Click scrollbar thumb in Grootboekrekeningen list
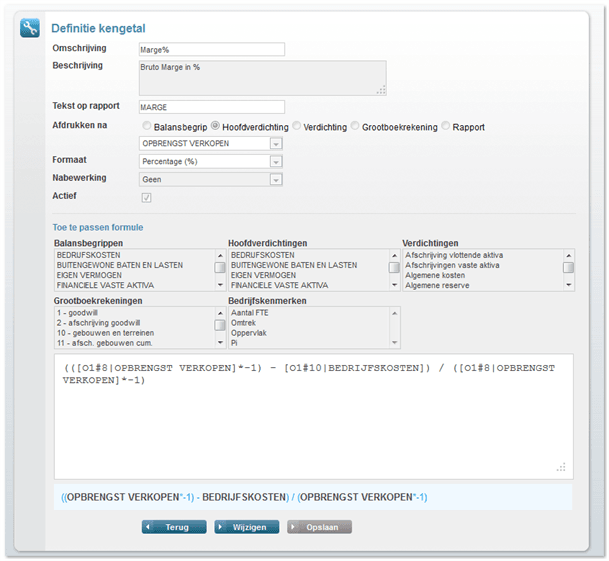Viewport: 609px width, 561px height. (220, 325)
